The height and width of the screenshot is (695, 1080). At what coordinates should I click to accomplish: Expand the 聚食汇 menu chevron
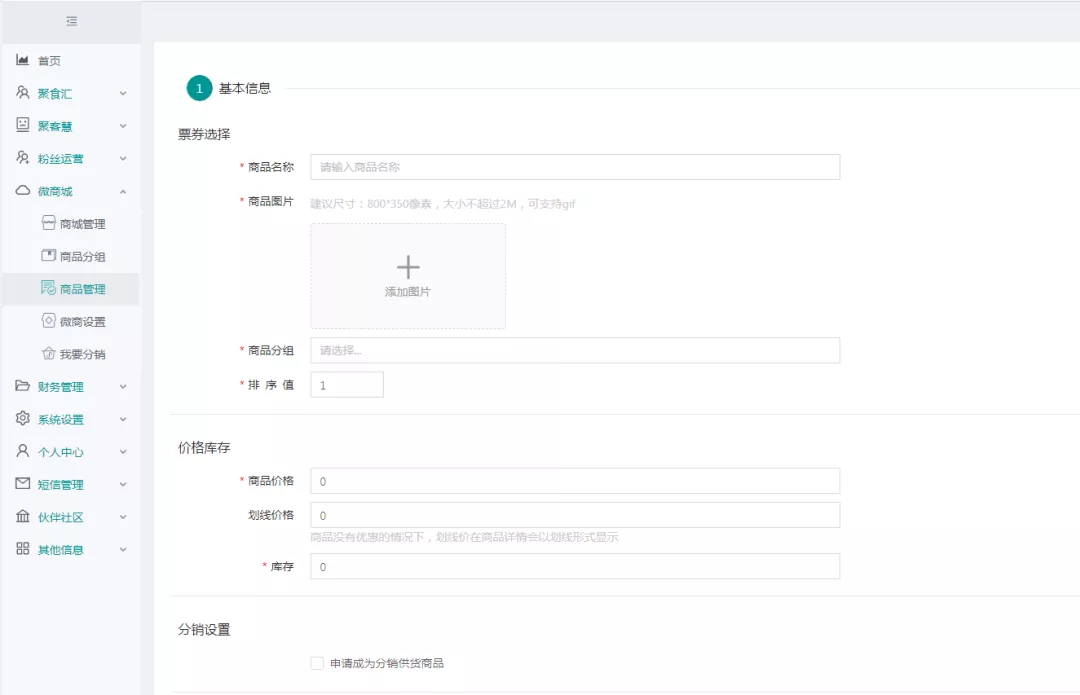click(123, 93)
